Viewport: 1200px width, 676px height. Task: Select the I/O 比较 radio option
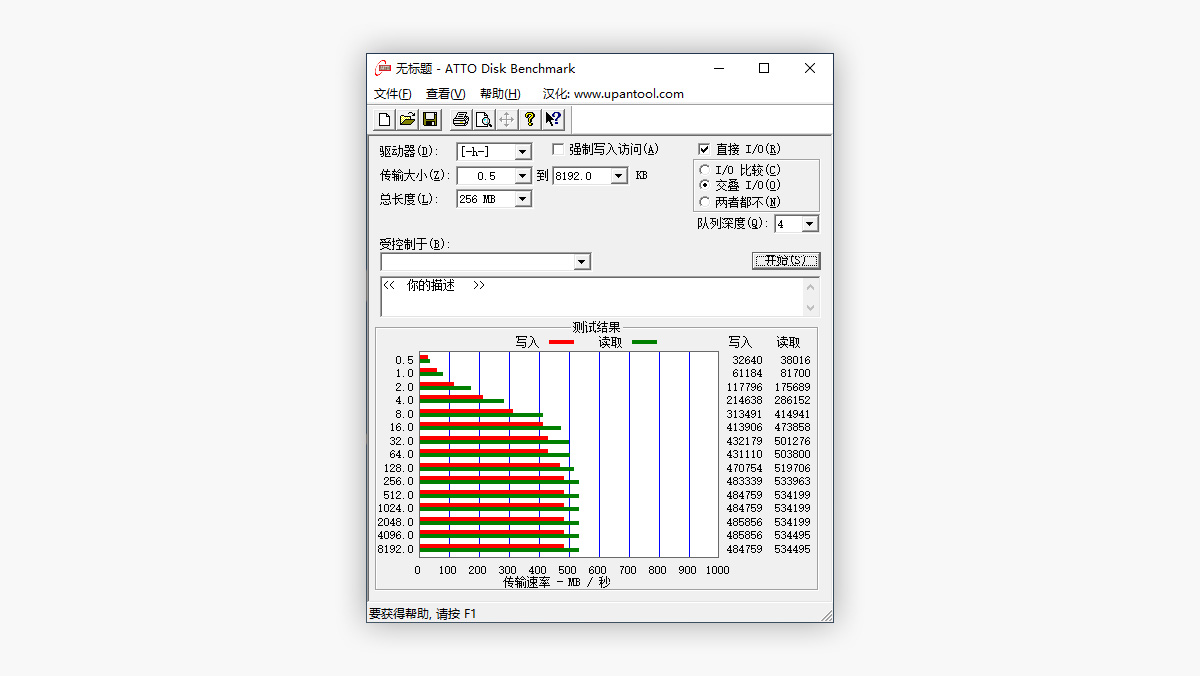(x=705, y=170)
